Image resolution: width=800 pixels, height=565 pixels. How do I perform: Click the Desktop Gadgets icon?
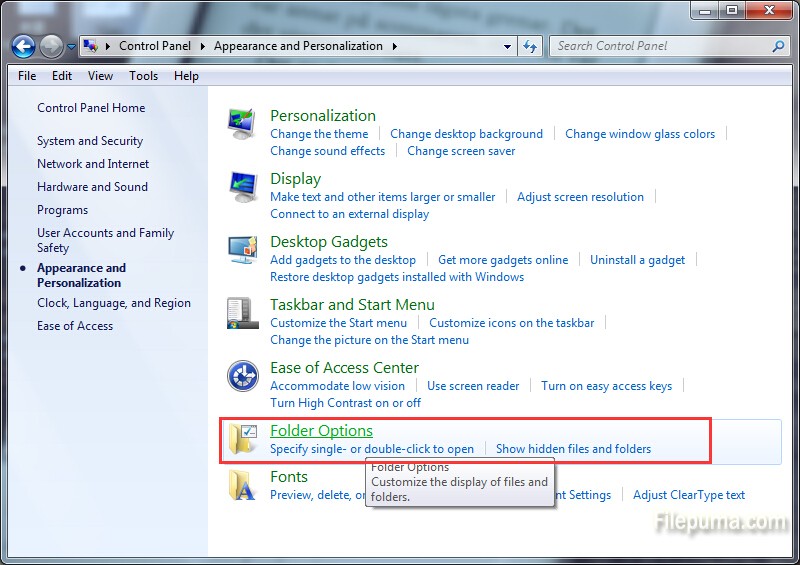[242, 250]
